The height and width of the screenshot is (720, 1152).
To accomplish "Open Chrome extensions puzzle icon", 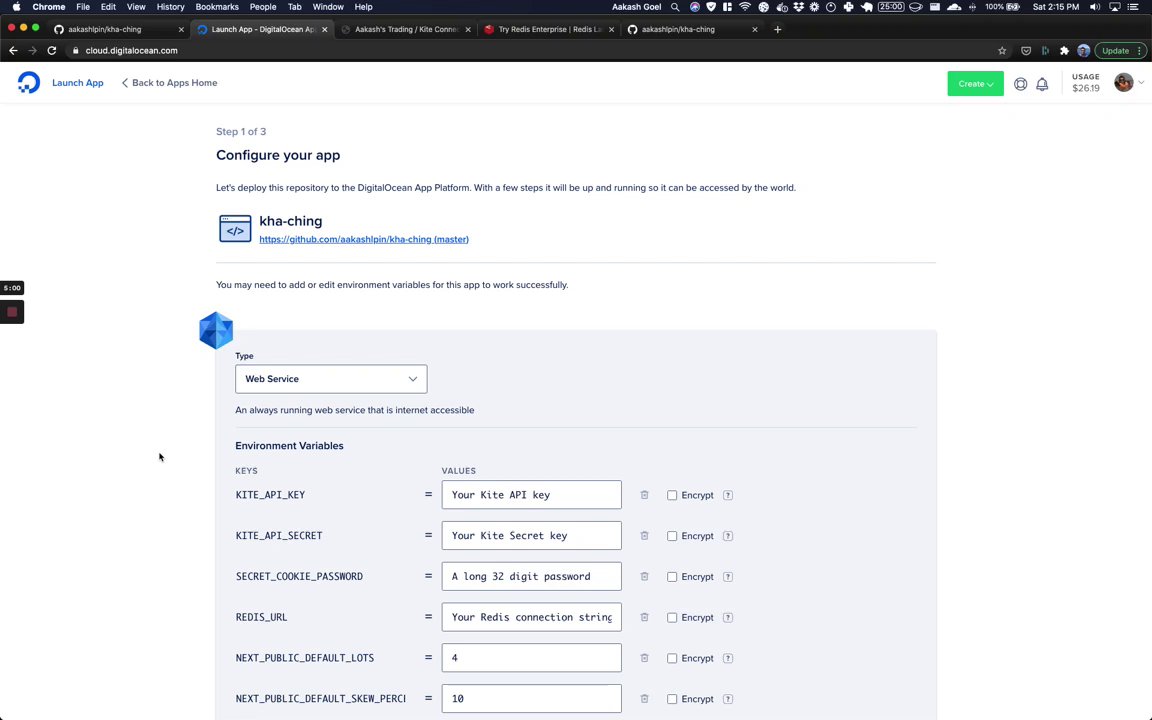I will point(1064,51).
